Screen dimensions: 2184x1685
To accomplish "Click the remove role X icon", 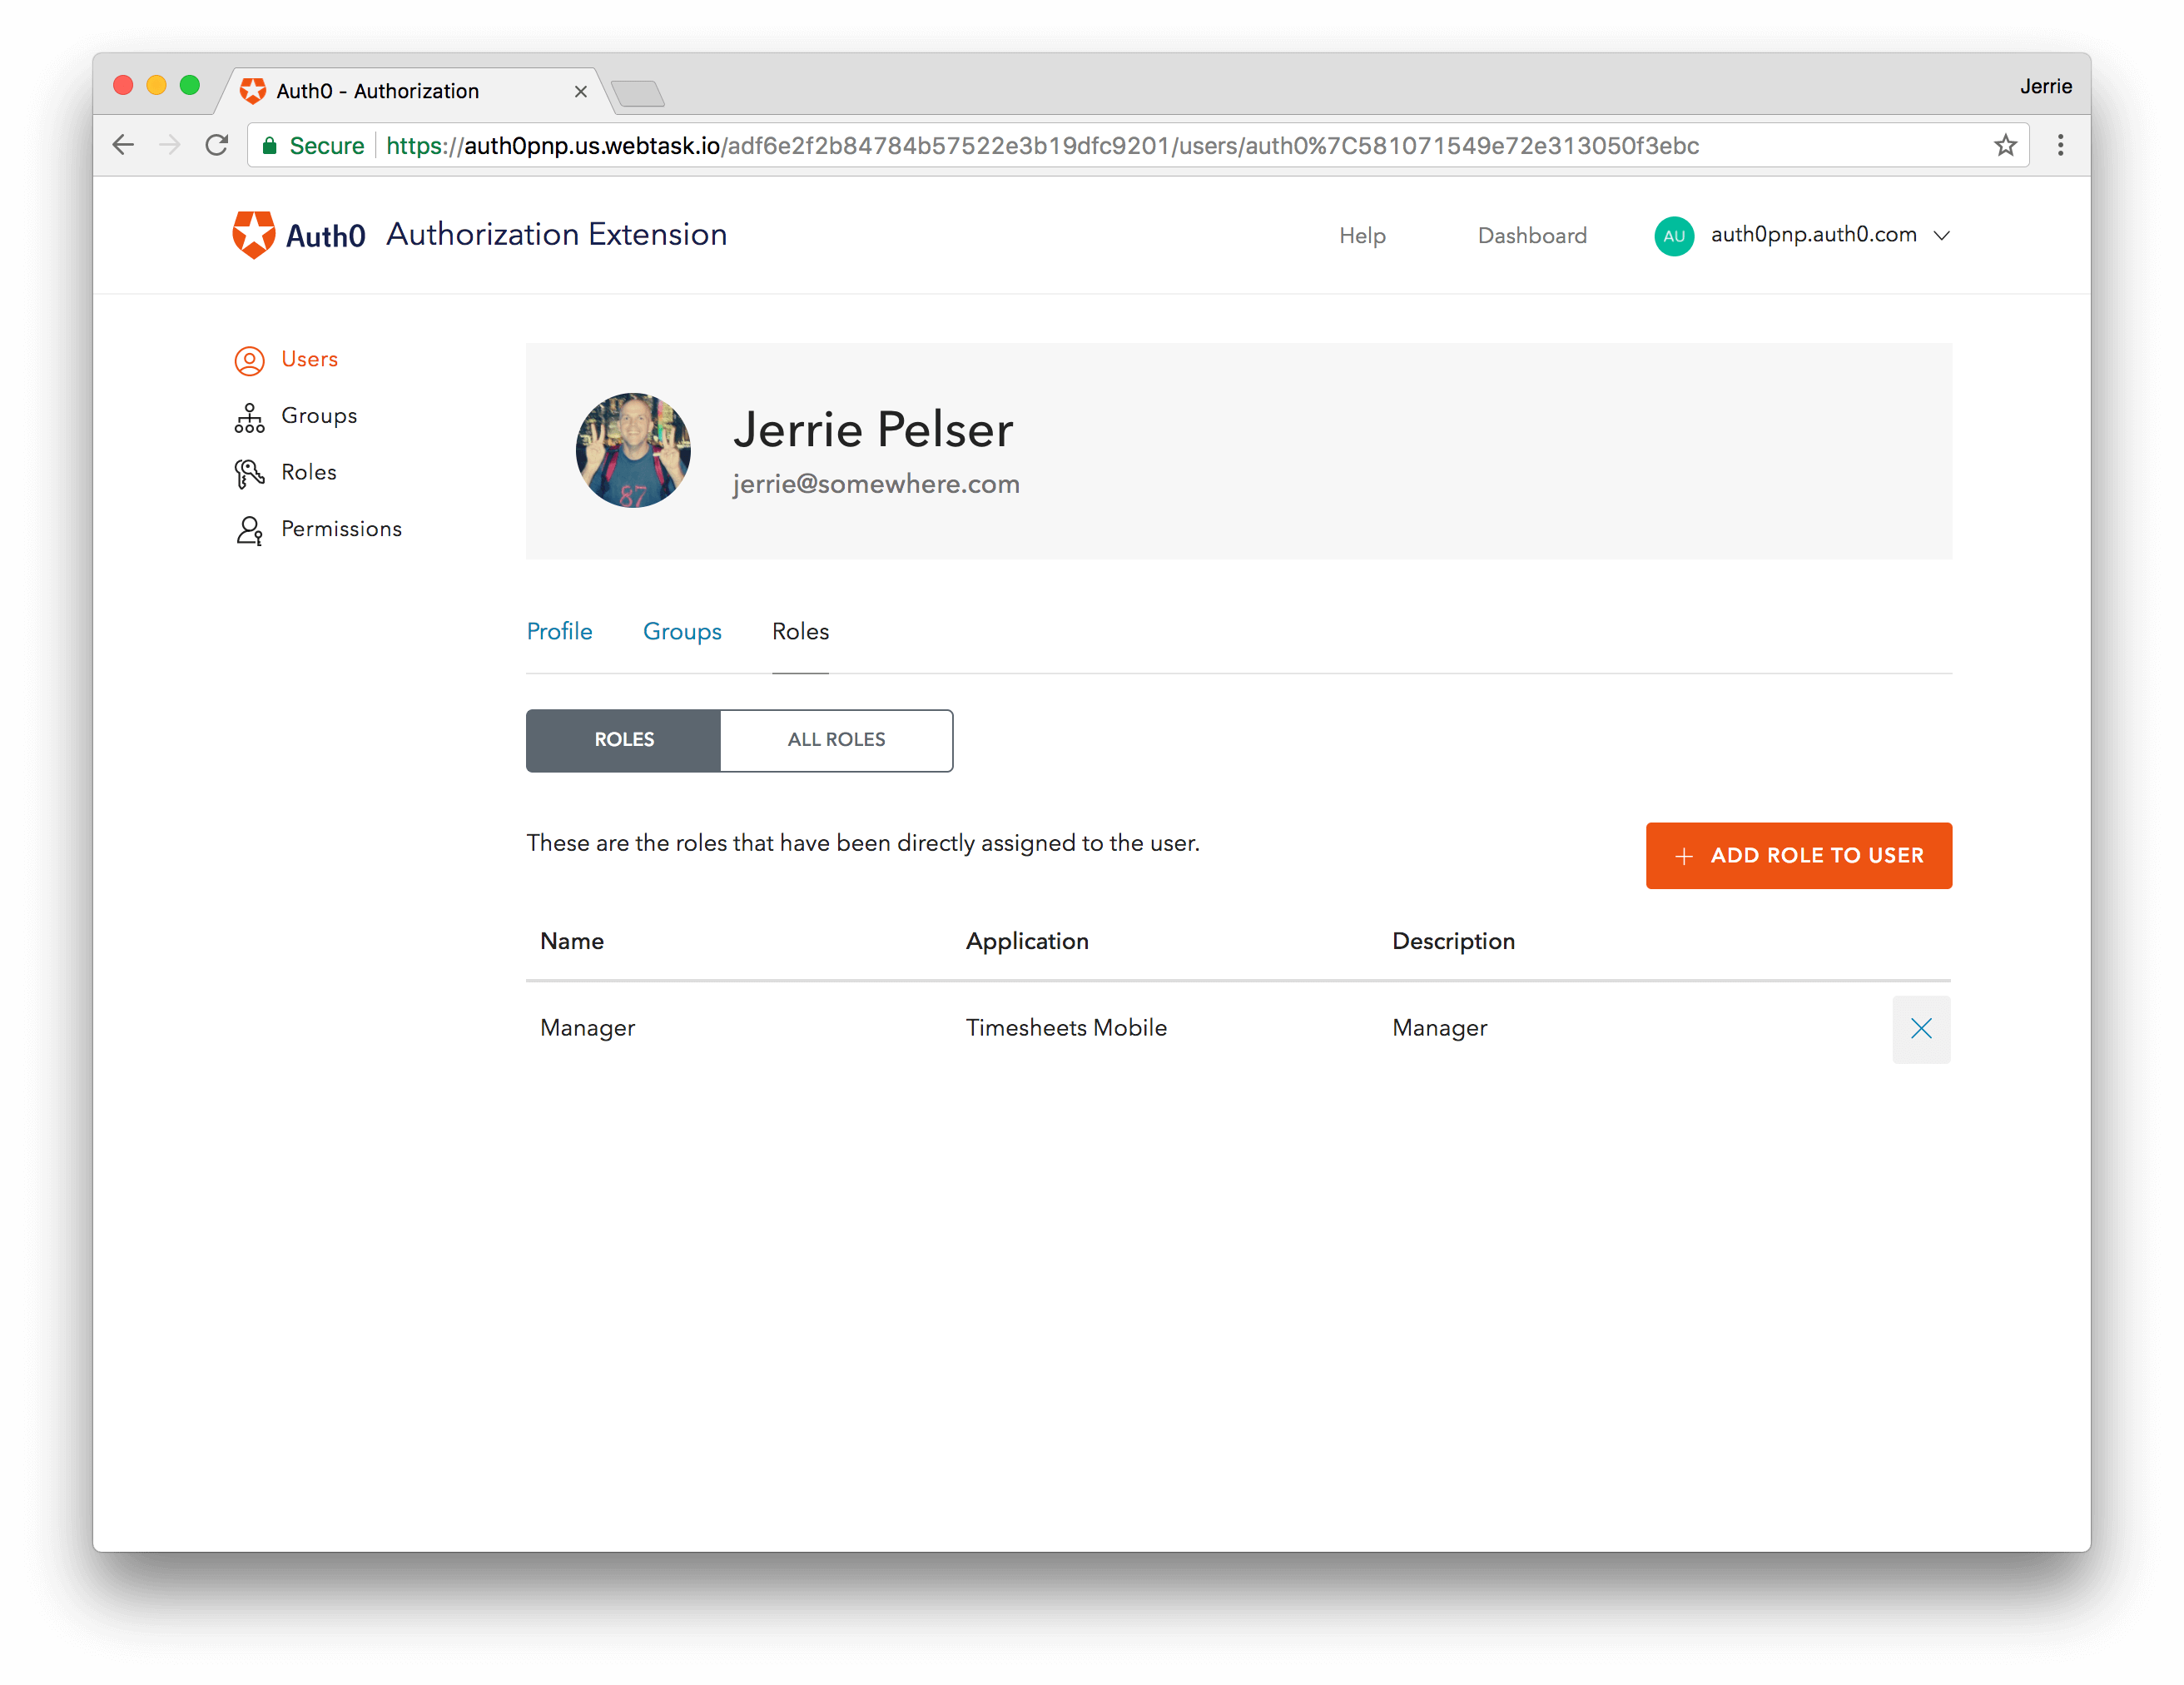I will tap(1920, 1026).
